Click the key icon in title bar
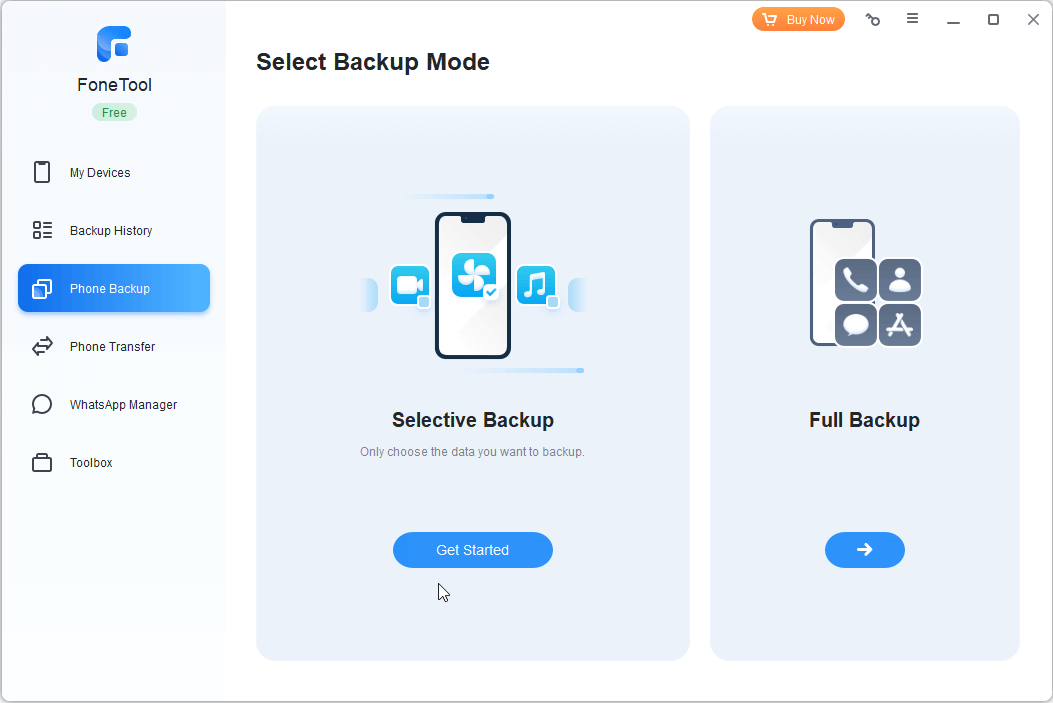The width and height of the screenshot is (1053, 703). [x=873, y=19]
